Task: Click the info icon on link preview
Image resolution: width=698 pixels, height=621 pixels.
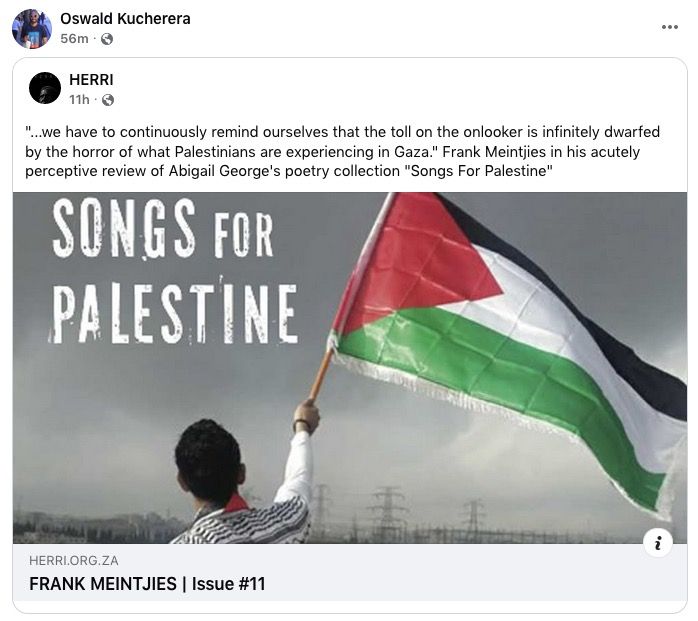Action: (657, 543)
